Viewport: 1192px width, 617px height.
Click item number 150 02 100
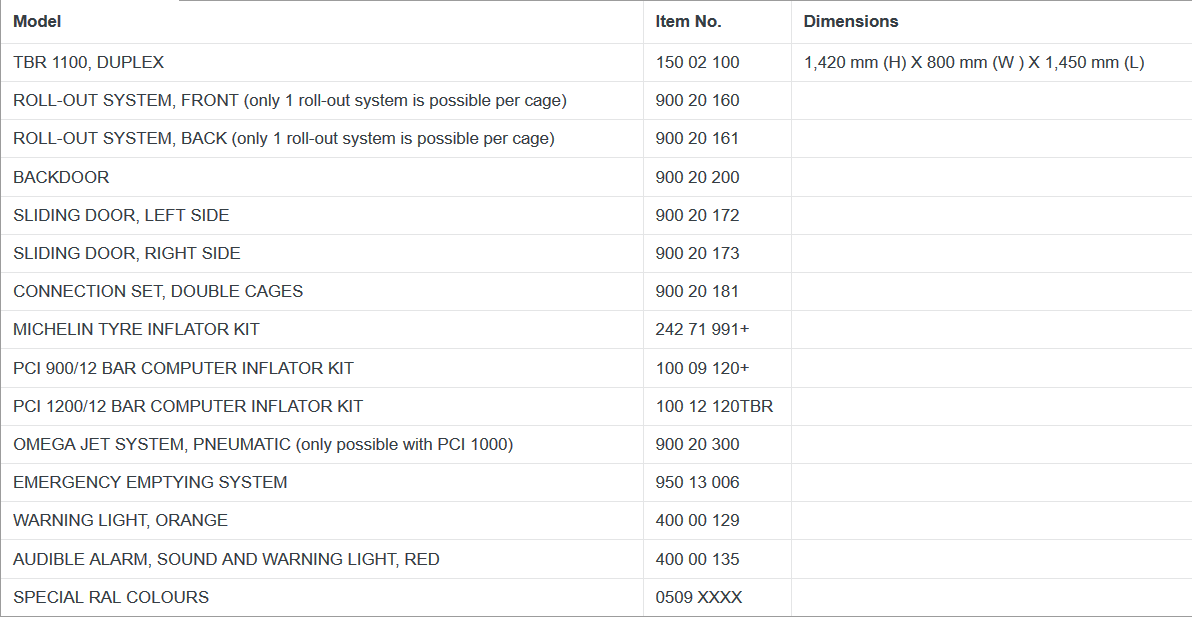coord(697,62)
